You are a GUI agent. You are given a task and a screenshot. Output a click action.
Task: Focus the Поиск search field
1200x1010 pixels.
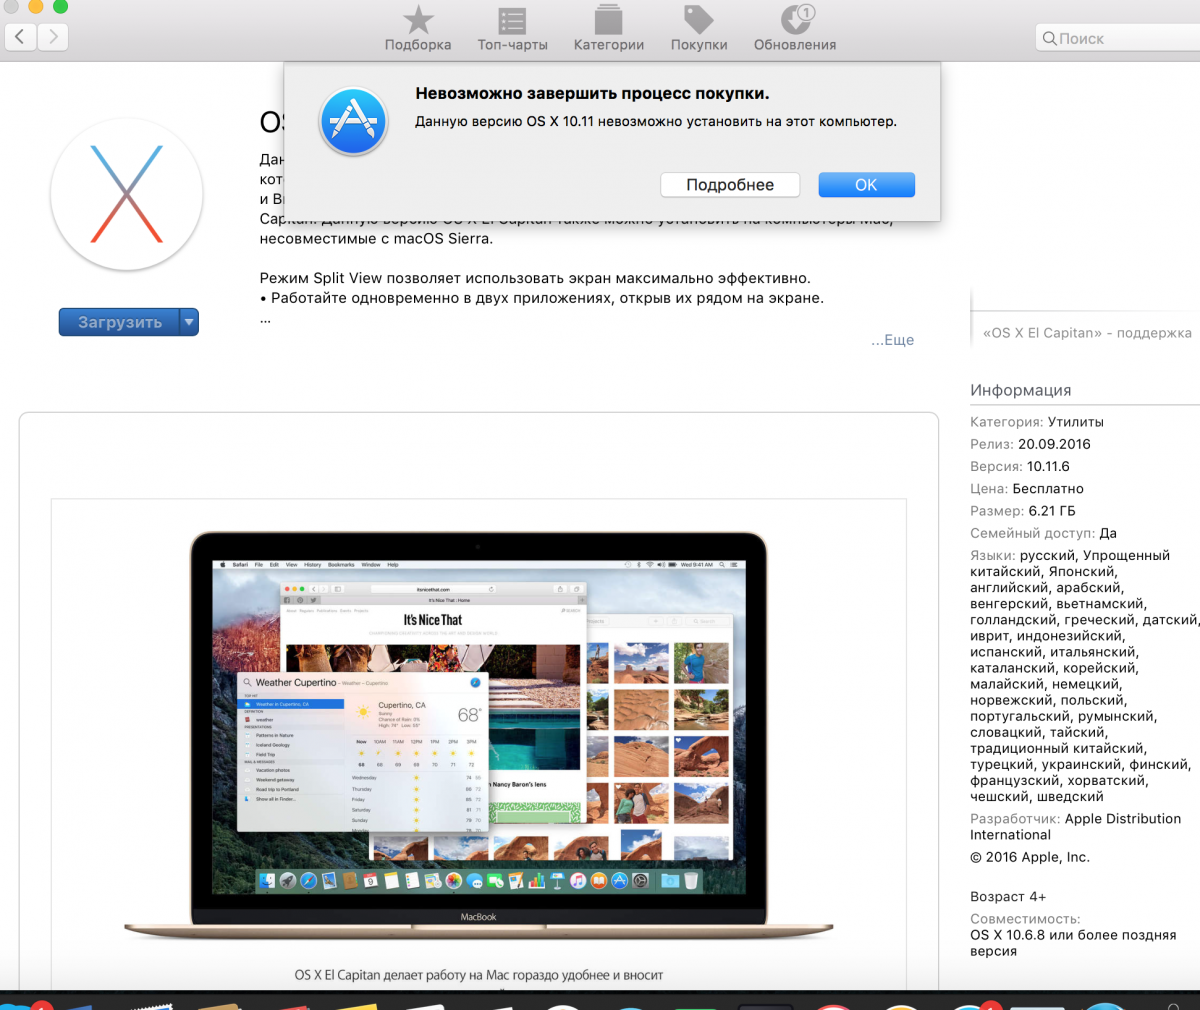pos(1118,38)
